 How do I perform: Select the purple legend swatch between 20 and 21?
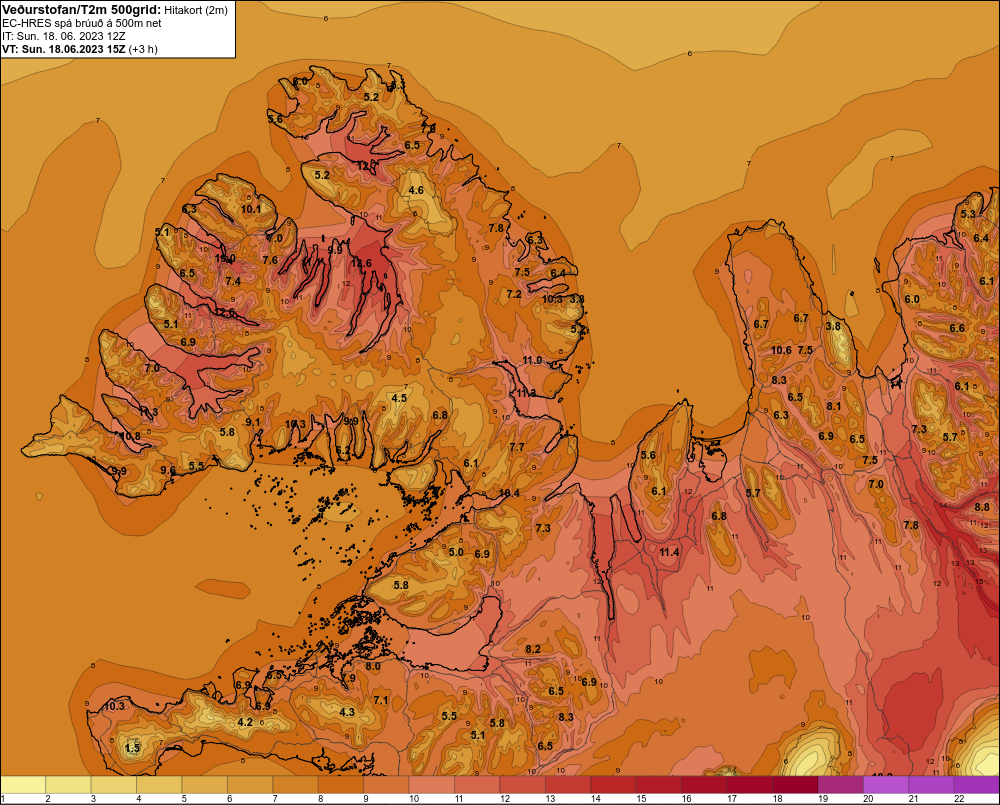[x=886, y=785]
